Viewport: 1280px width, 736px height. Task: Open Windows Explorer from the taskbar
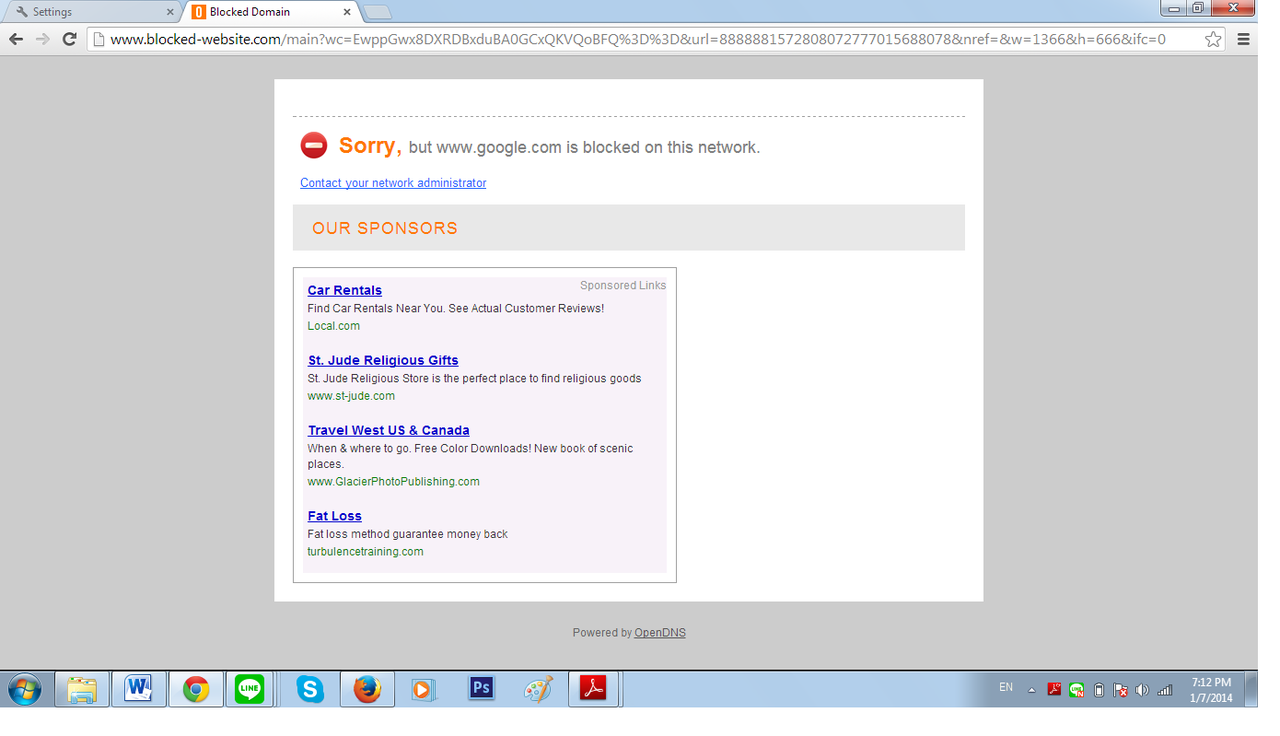click(82, 689)
